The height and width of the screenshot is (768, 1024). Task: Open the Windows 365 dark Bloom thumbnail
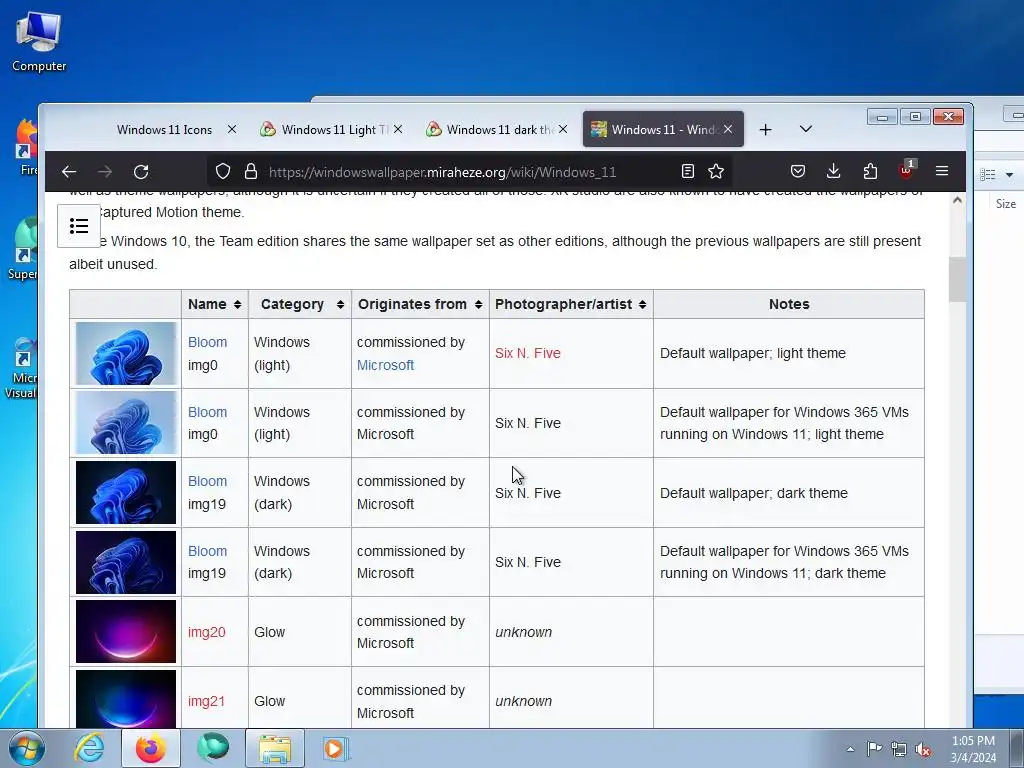click(x=126, y=562)
